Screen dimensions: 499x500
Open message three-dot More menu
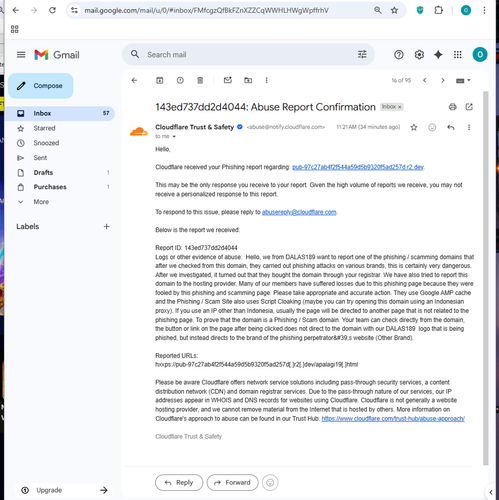[x=469, y=127]
